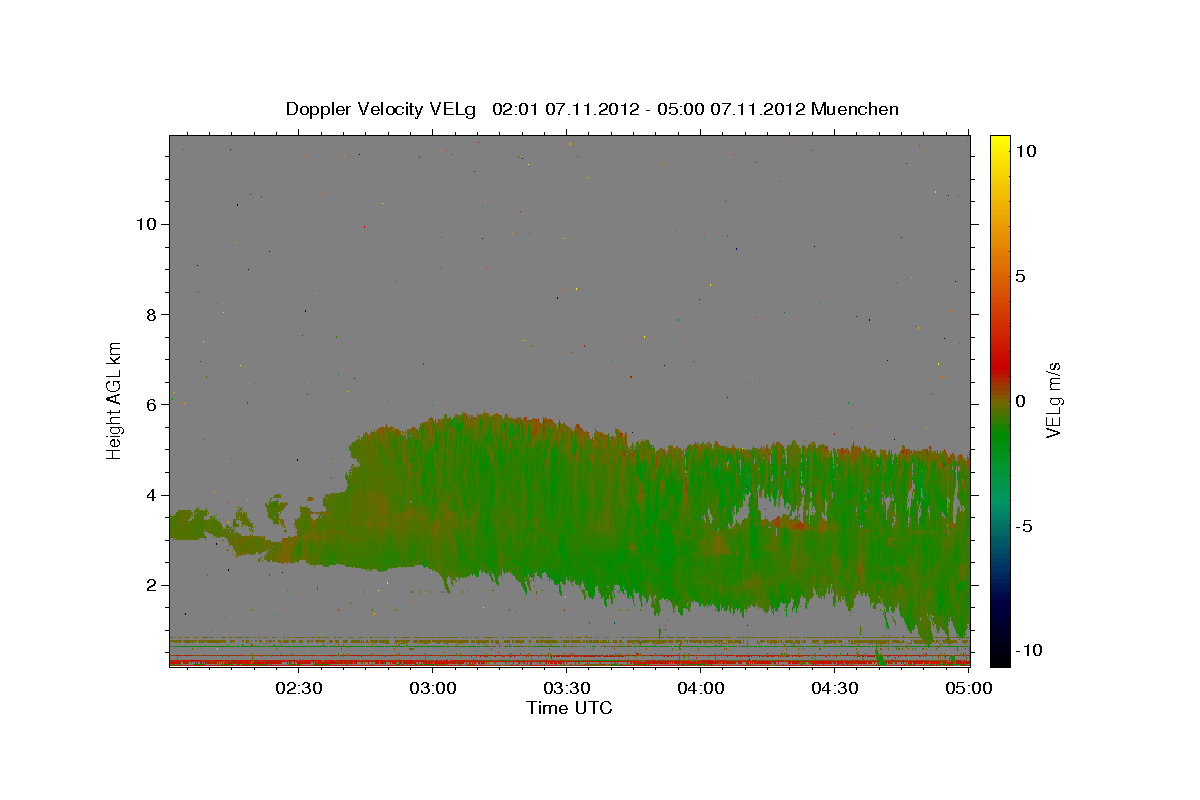
Task: Click the 03:30 time tick label
Action: click(x=567, y=688)
